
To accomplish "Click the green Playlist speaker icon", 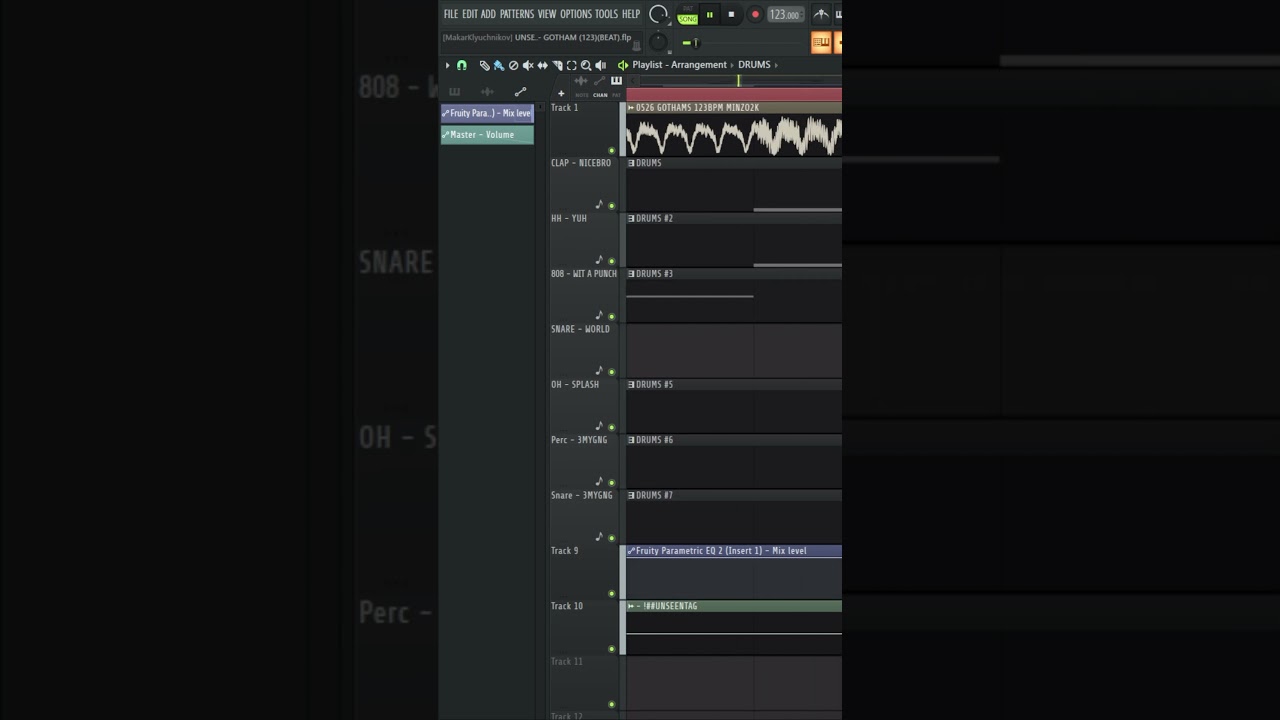I will (623, 65).
